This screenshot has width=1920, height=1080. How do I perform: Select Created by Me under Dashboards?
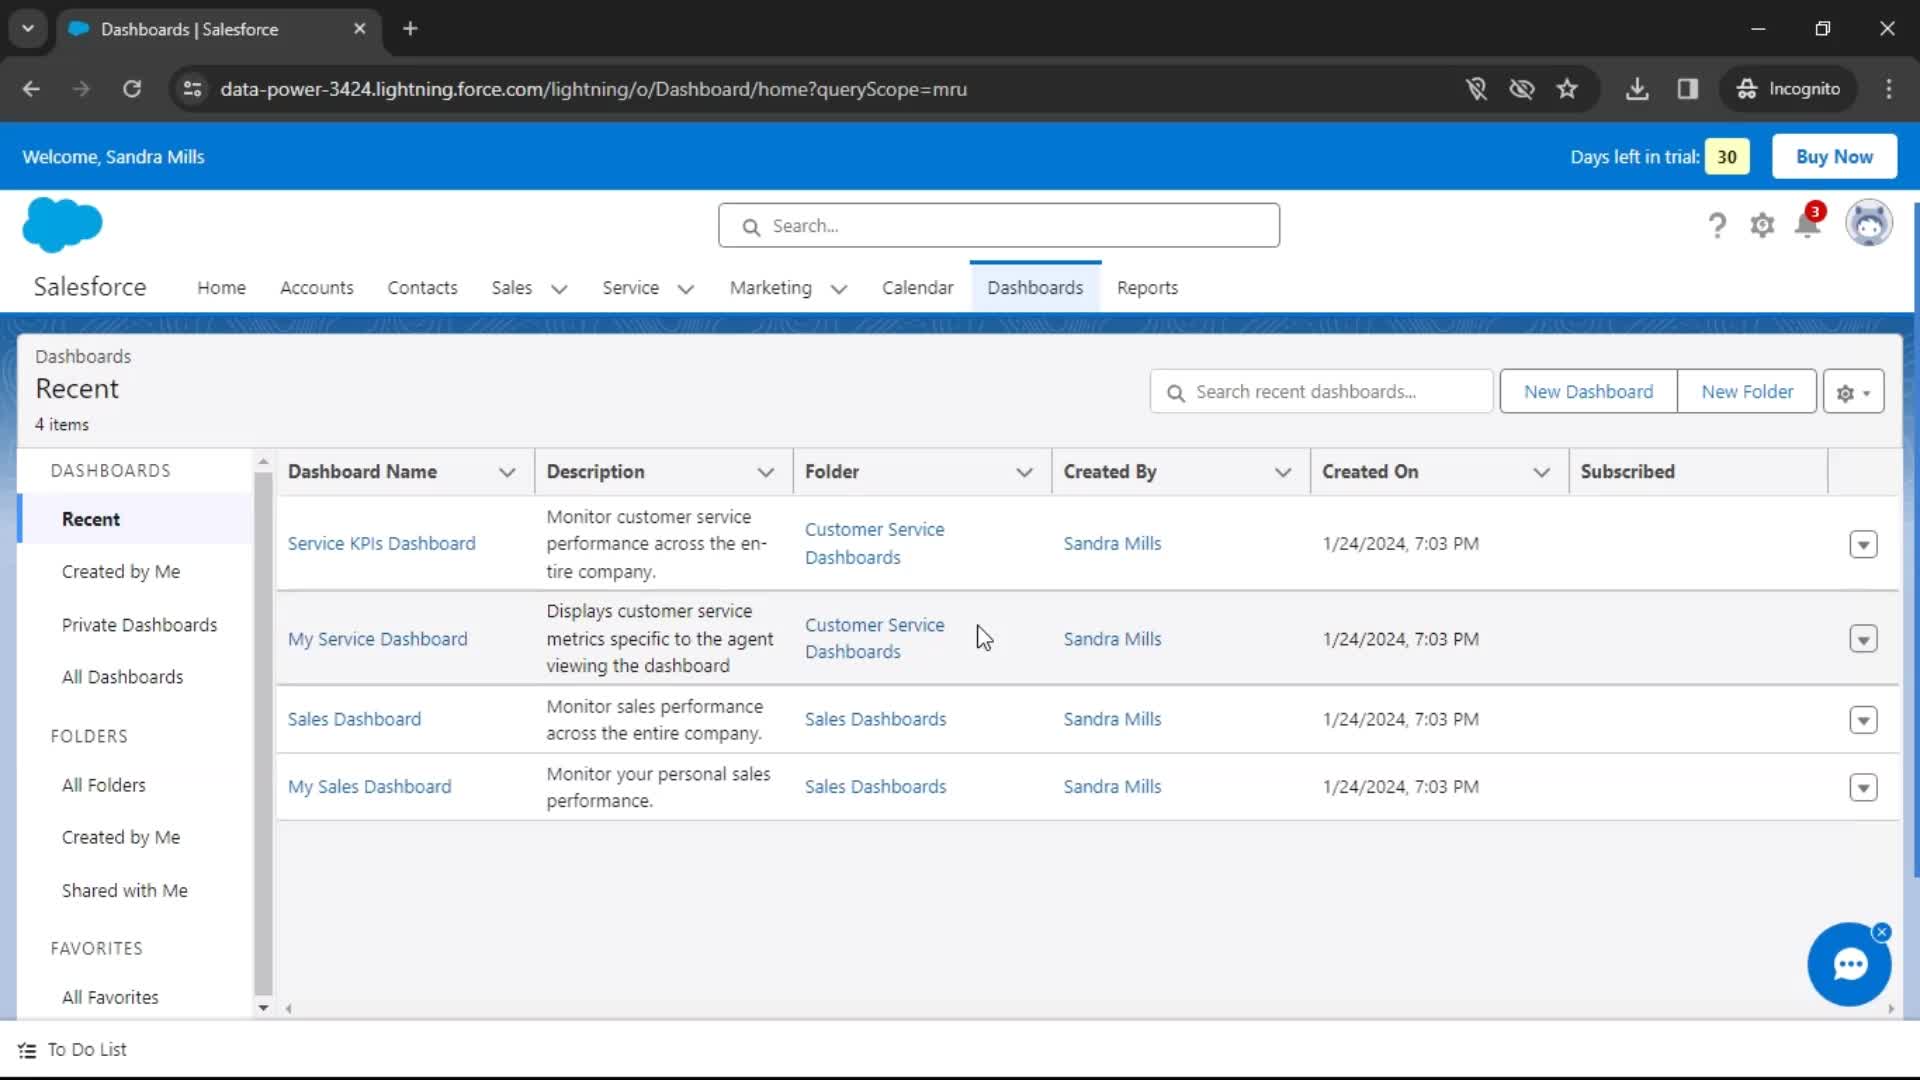click(x=121, y=572)
